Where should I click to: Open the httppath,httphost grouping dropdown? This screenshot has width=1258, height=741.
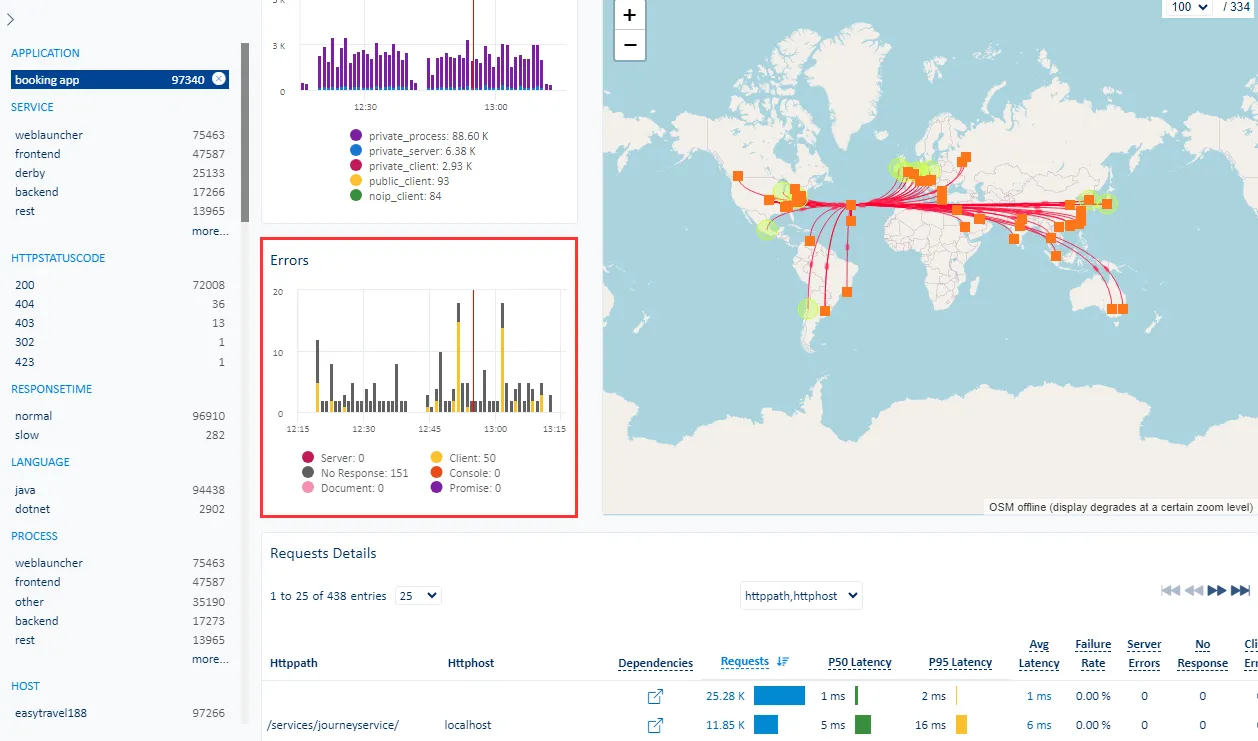[x=801, y=596]
